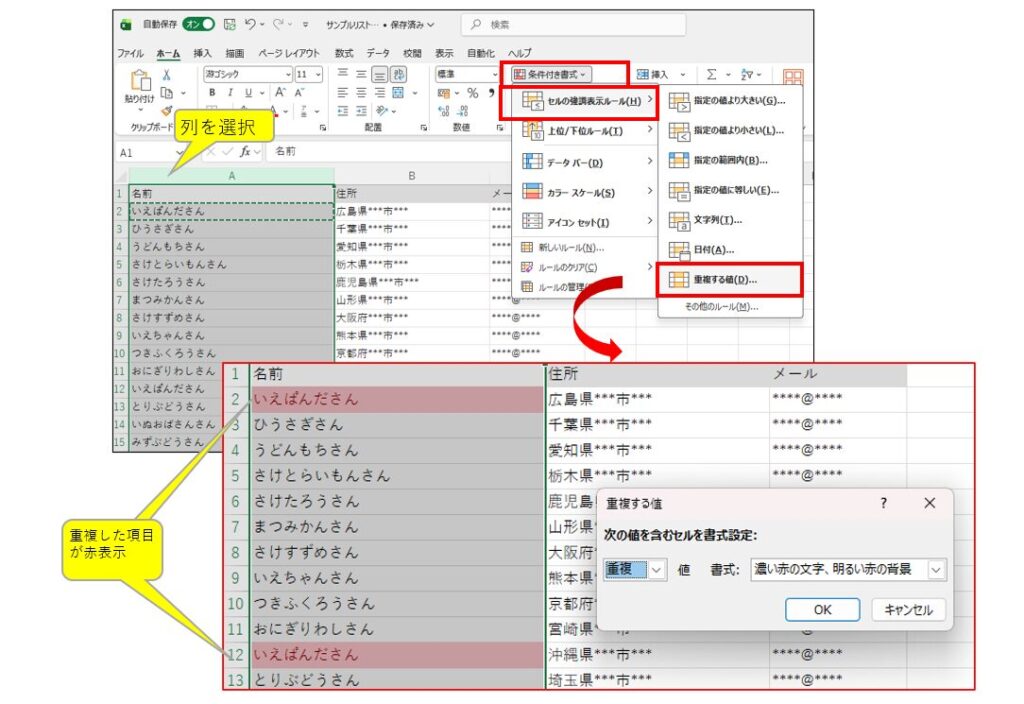Image resolution: width=1024 pixels, height=704 pixels.
Task: Click the percent style icon
Action: tap(472, 93)
